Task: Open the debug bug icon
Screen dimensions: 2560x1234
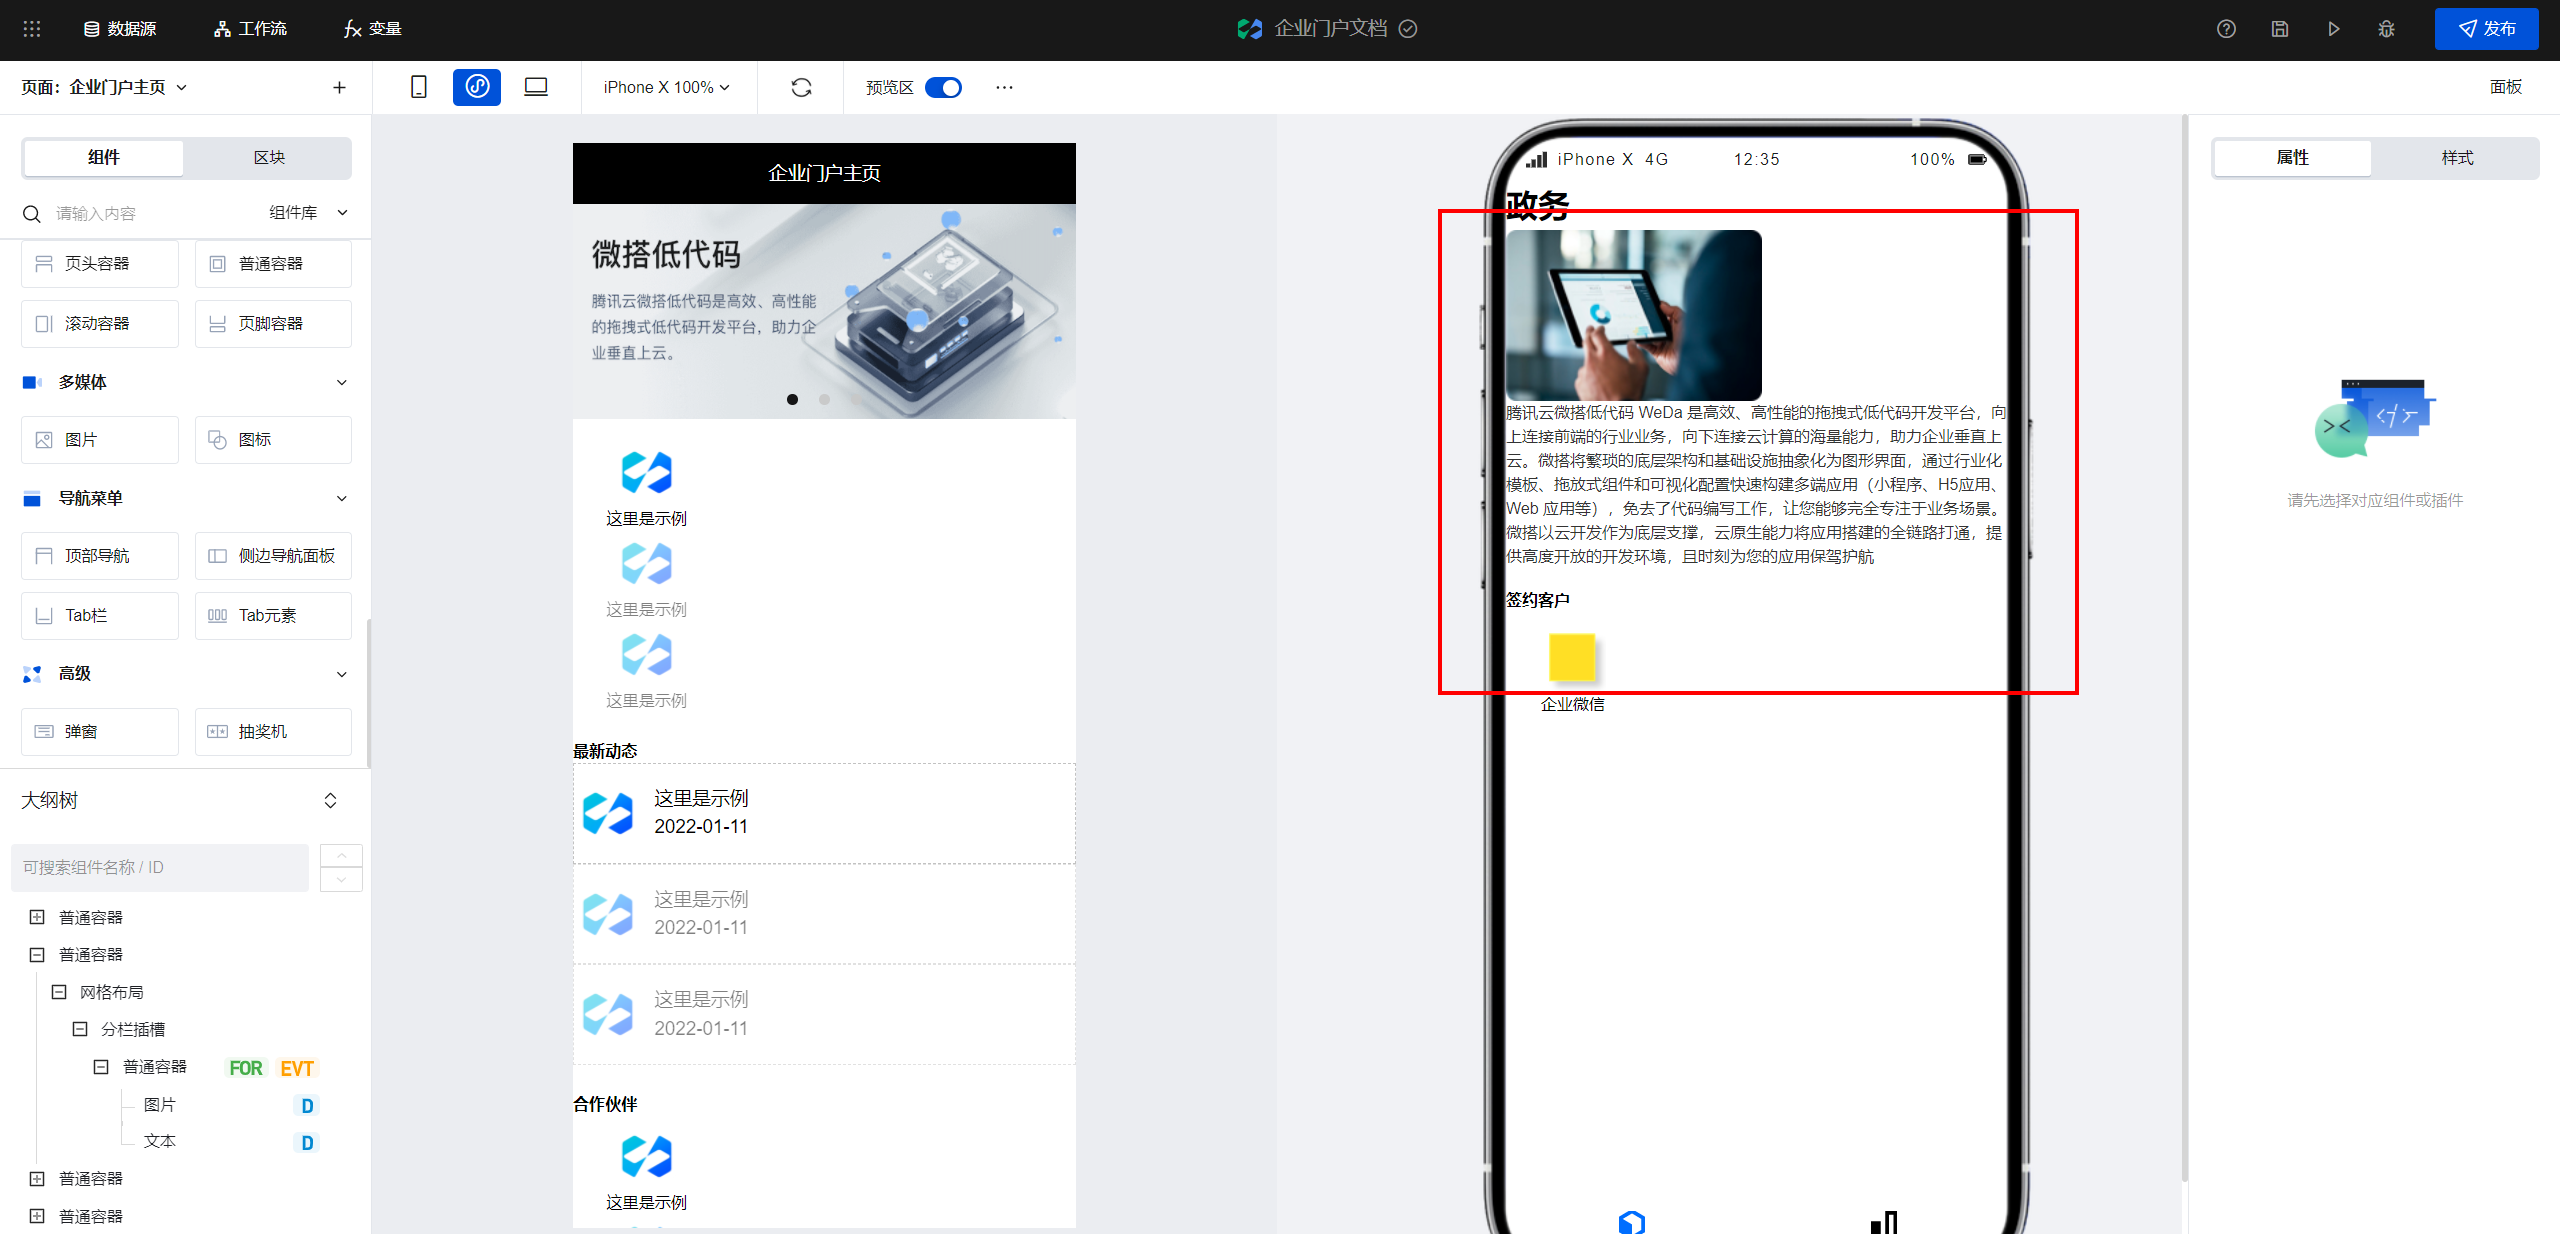Action: click(x=2387, y=29)
